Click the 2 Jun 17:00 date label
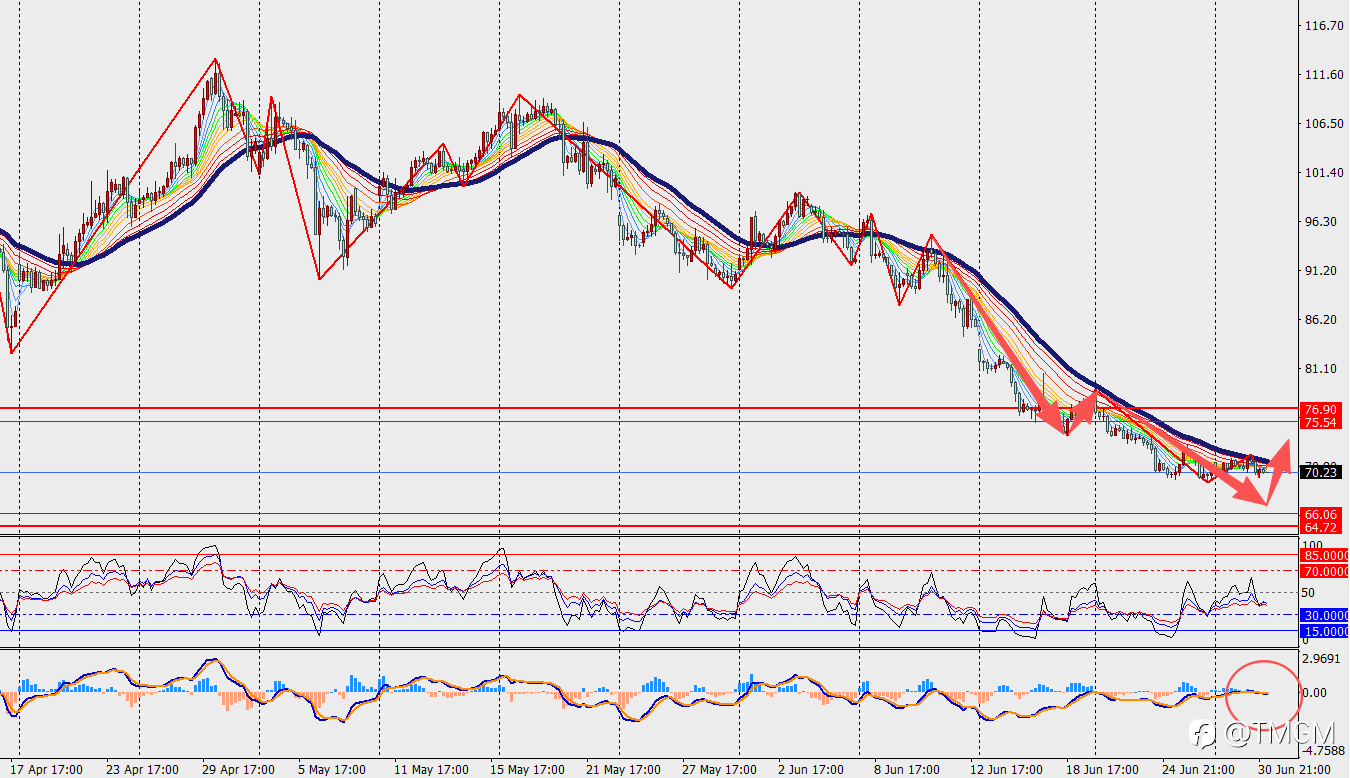Viewport: 1350px width, 778px height. click(811, 769)
